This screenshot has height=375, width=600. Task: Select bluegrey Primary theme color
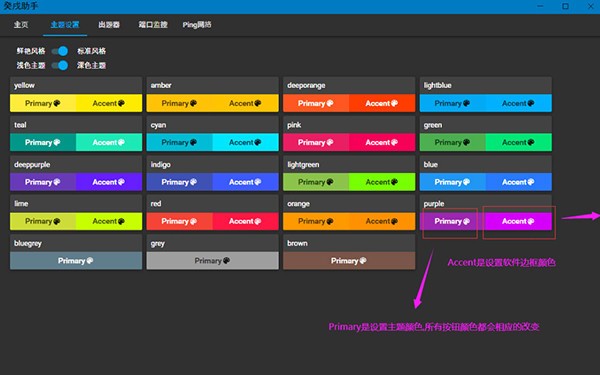pos(76,261)
